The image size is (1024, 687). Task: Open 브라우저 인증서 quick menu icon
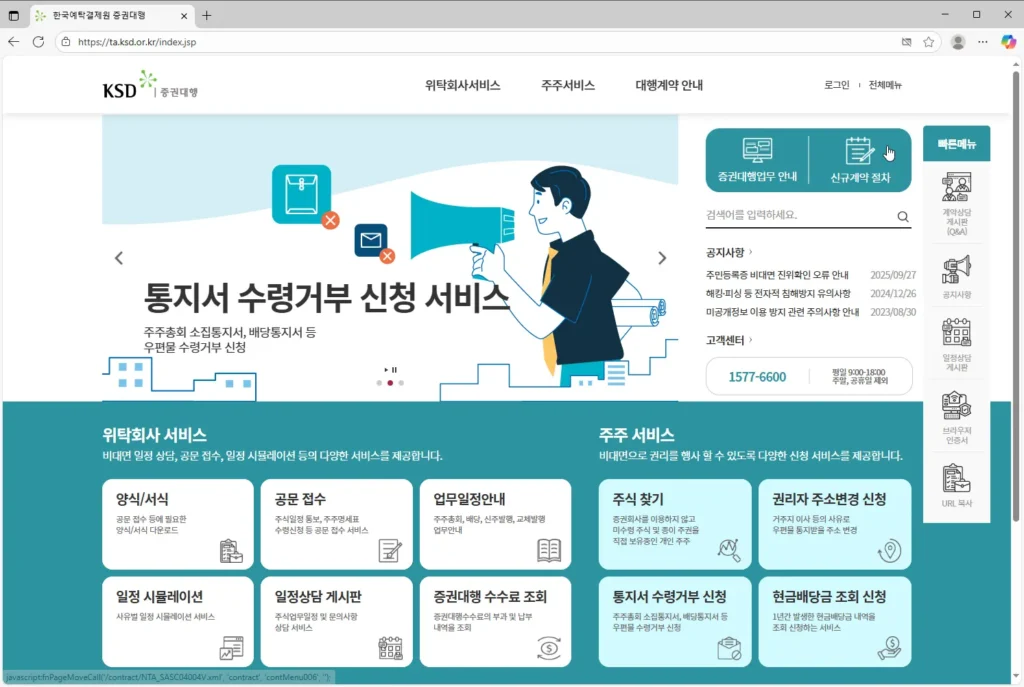coord(957,418)
